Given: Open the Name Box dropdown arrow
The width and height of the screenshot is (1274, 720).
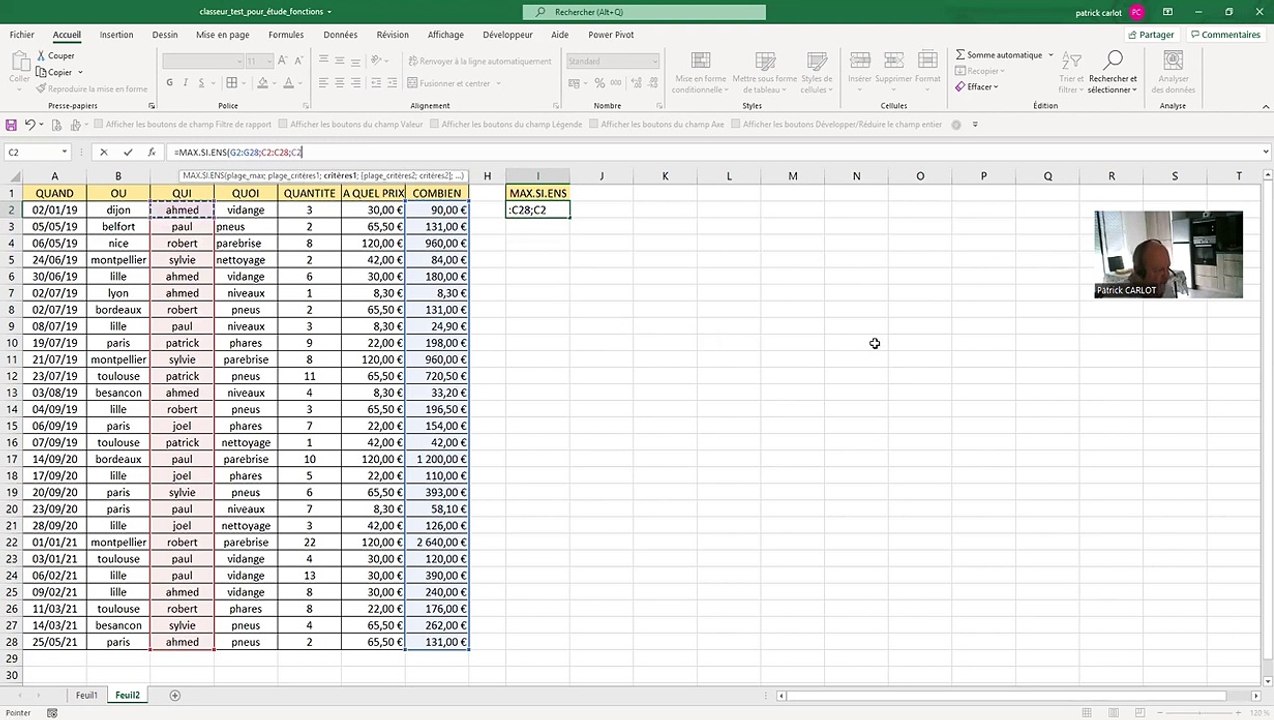Looking at the screenshot, I should 64,153.
